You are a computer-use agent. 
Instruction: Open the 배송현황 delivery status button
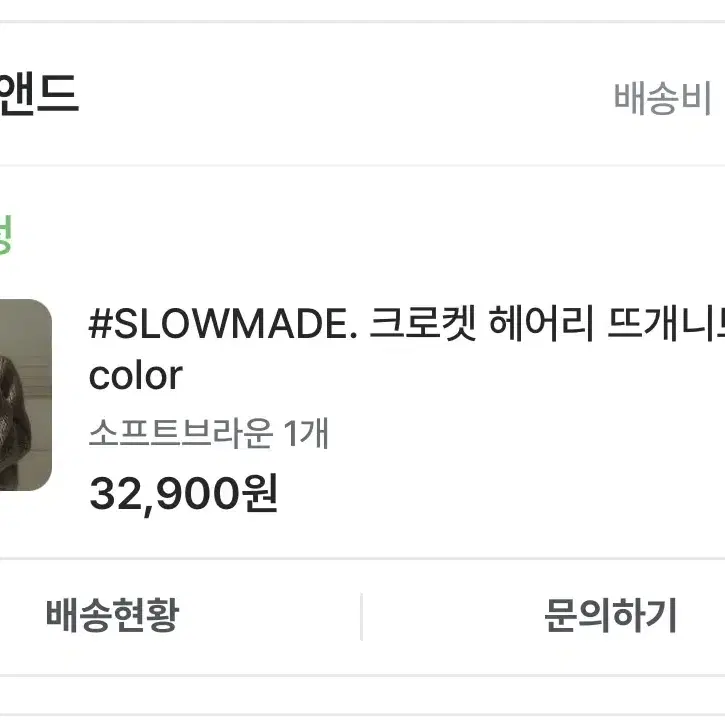[x=112, y=616]
